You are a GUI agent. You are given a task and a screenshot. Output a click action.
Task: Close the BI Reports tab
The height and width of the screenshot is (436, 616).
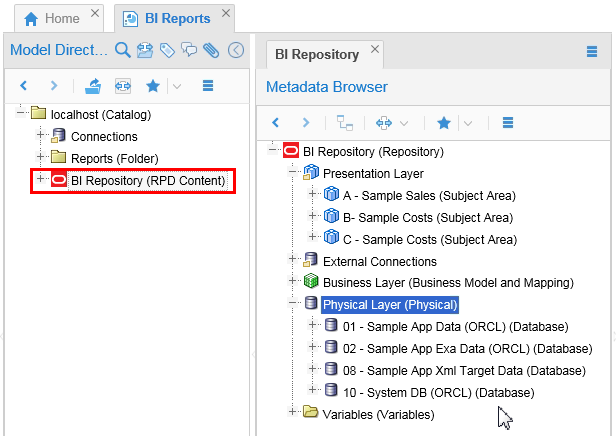coord(226,13)
